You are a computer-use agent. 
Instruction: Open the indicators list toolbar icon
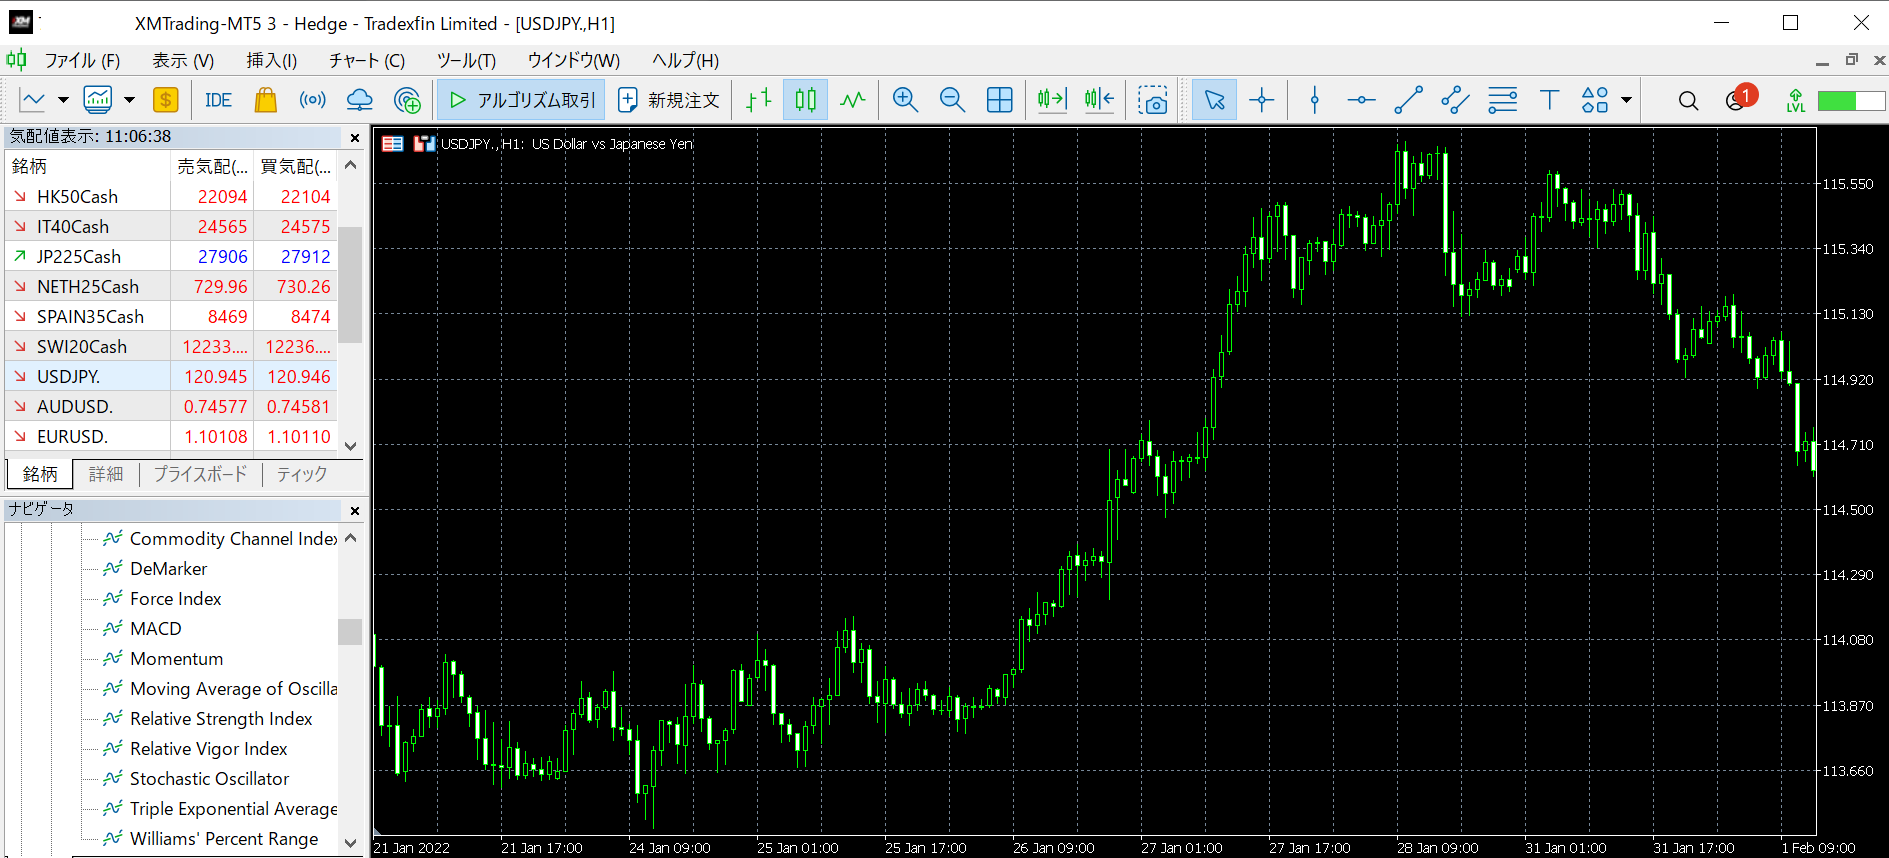(98, 100)
